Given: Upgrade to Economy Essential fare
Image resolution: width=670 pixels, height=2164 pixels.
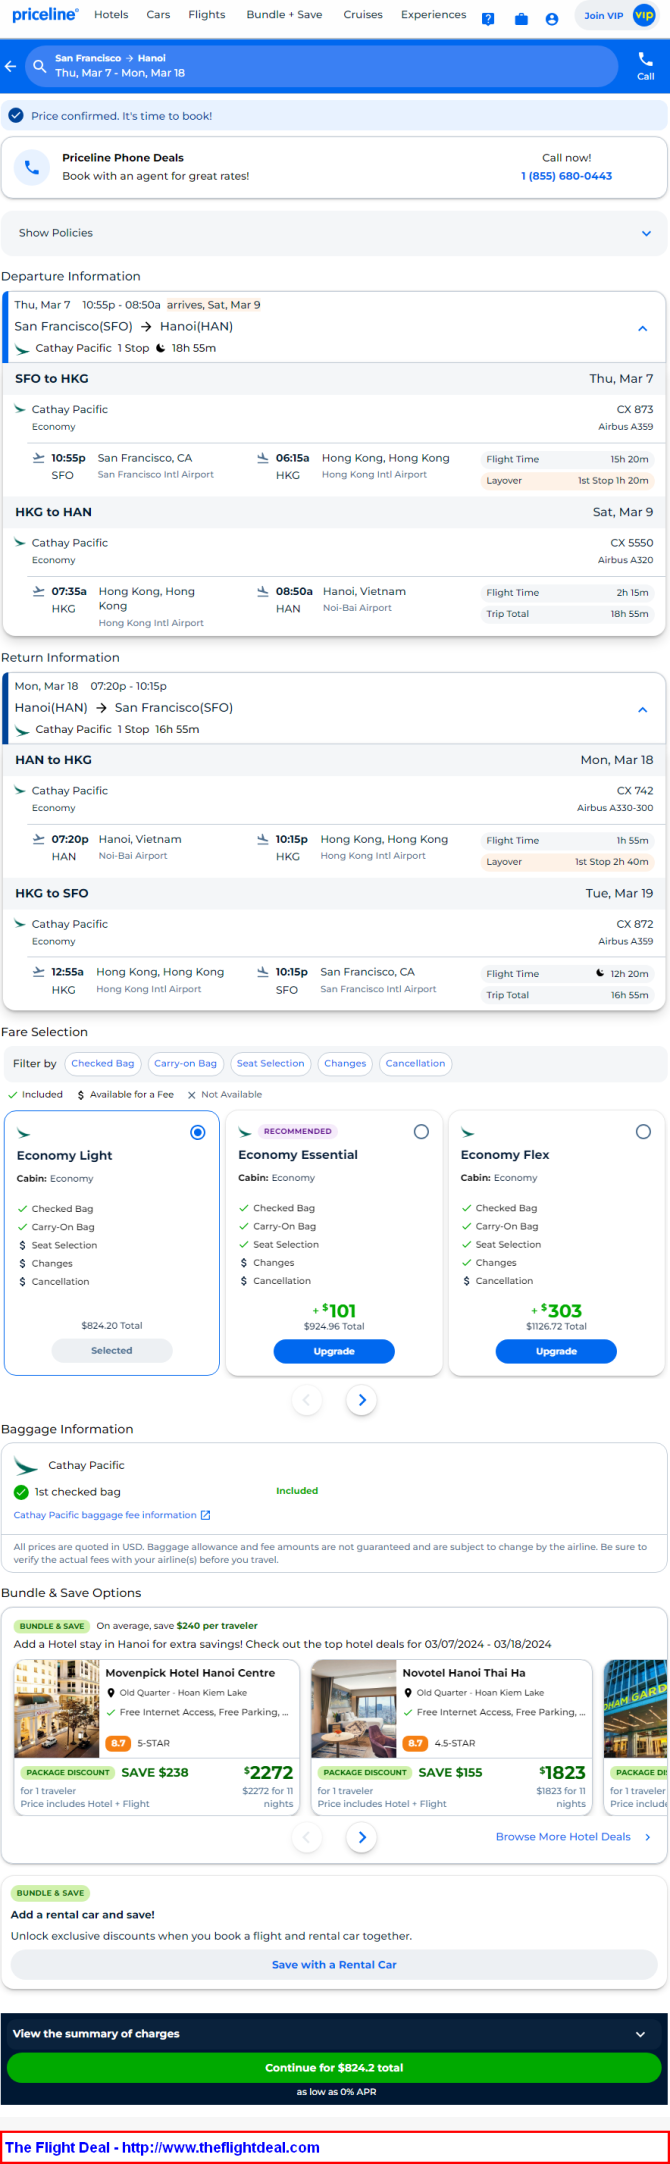Looking at the screenshot, I should [x=334, y=1351].
